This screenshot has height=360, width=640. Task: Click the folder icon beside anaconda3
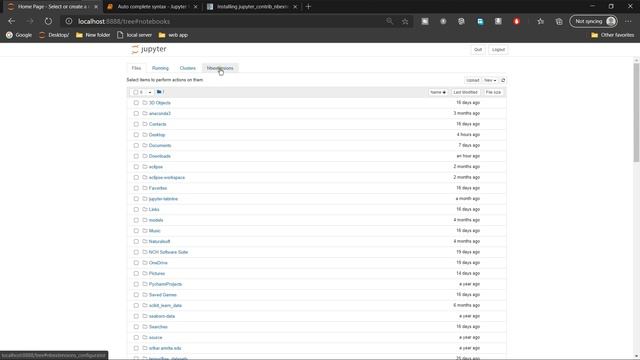point(145,113)
